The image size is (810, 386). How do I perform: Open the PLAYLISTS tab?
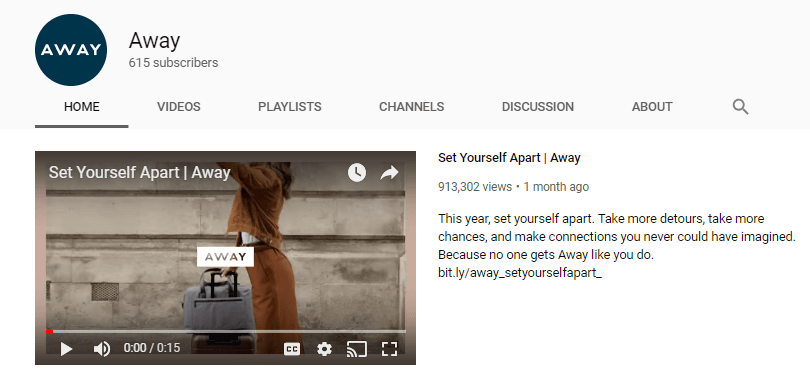[290, 107]
